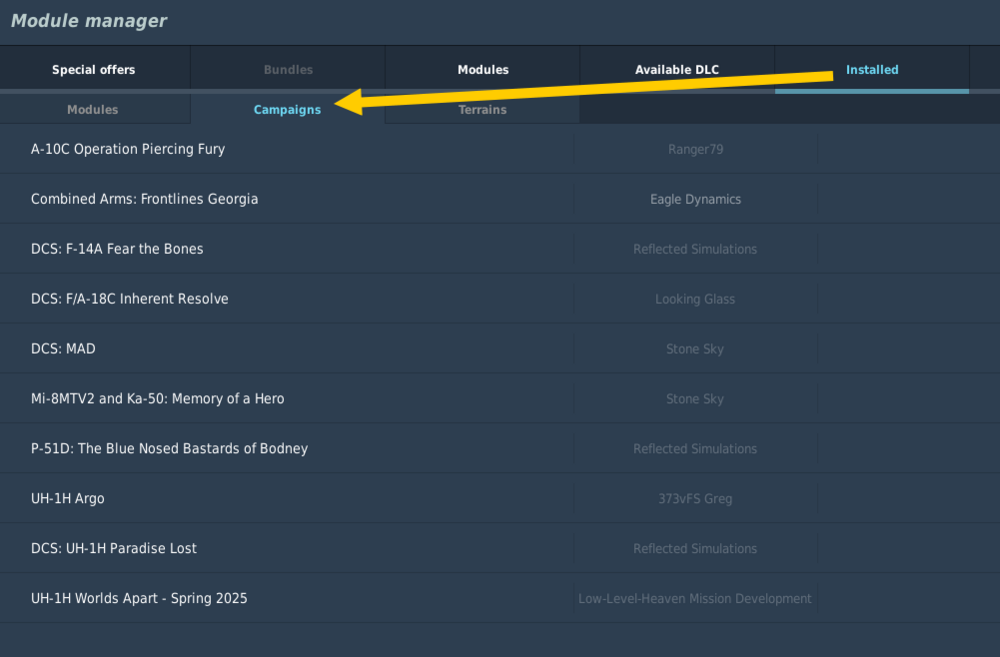Click the Eagle Dynamics developer label
Screen dimensions: 1000x657
coord(695,199)
